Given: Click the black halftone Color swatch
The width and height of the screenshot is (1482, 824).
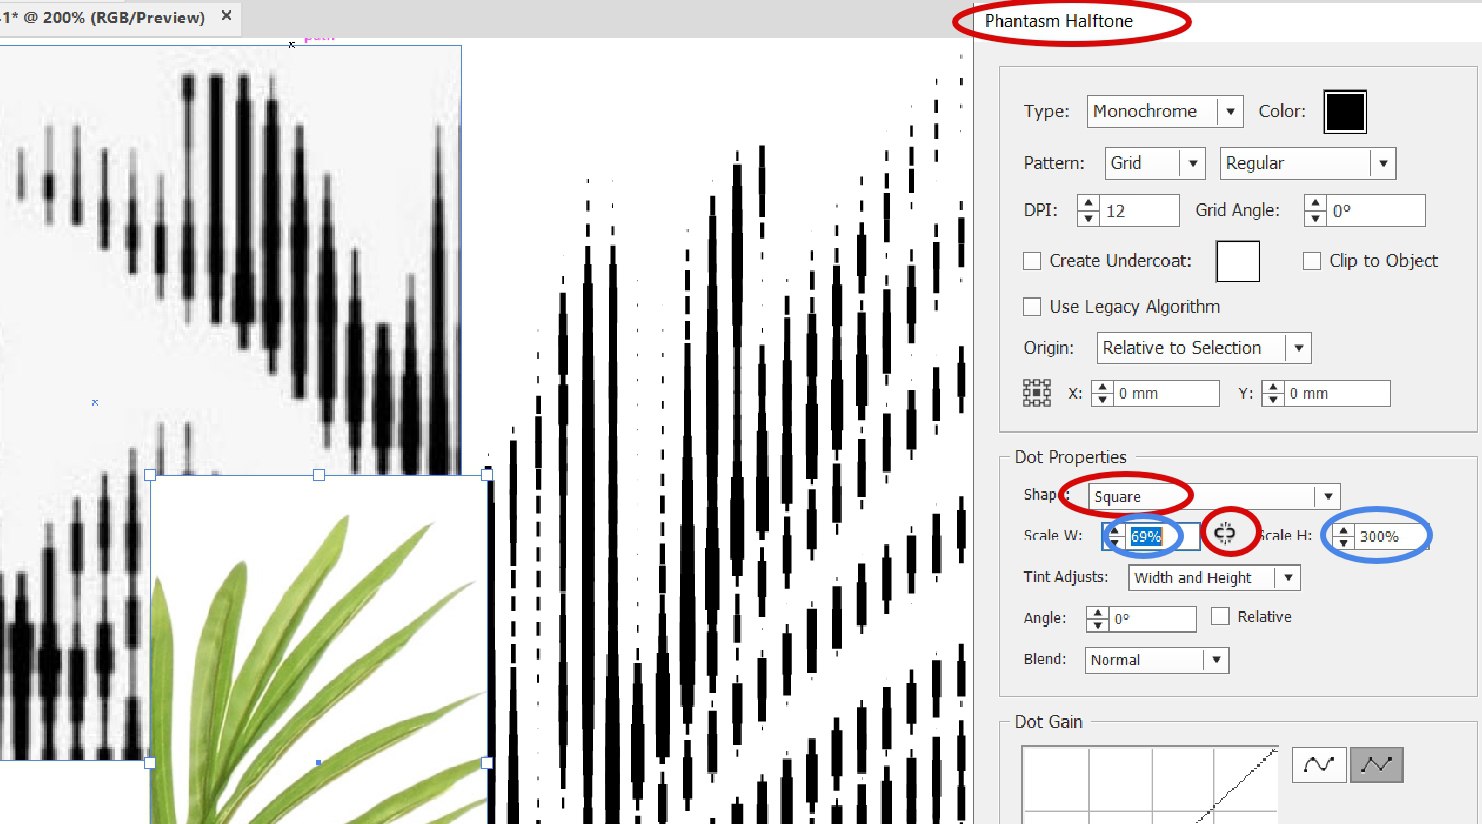Looking at the screenshot, I should [x=1344, y=111].
